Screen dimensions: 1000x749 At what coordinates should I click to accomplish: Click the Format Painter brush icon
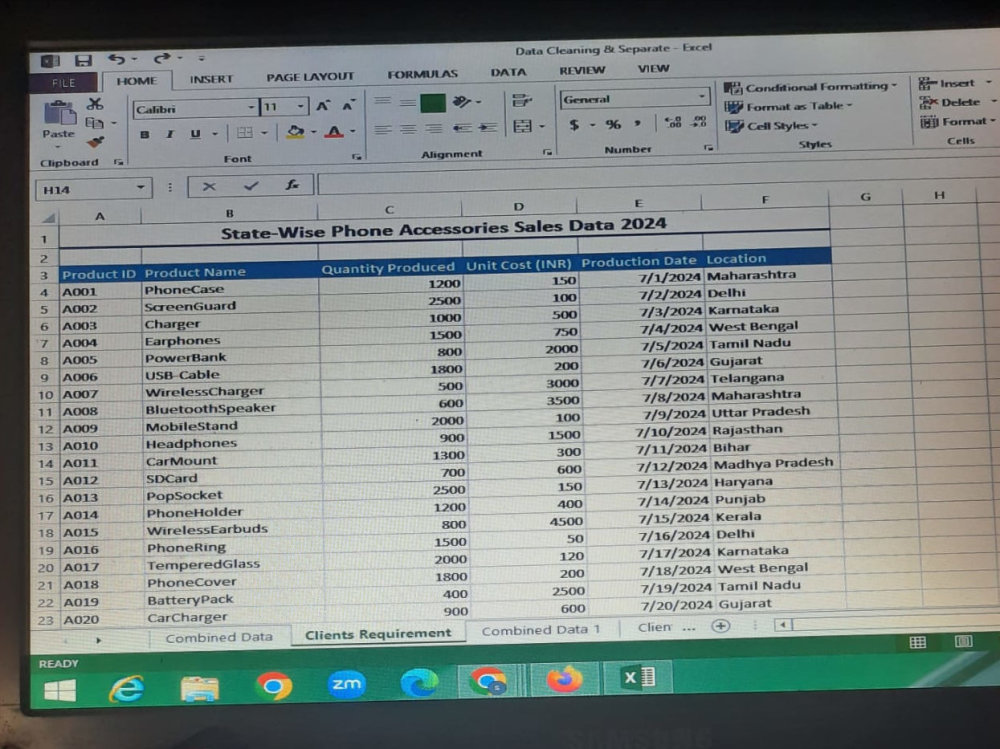(x=95, y=141)
